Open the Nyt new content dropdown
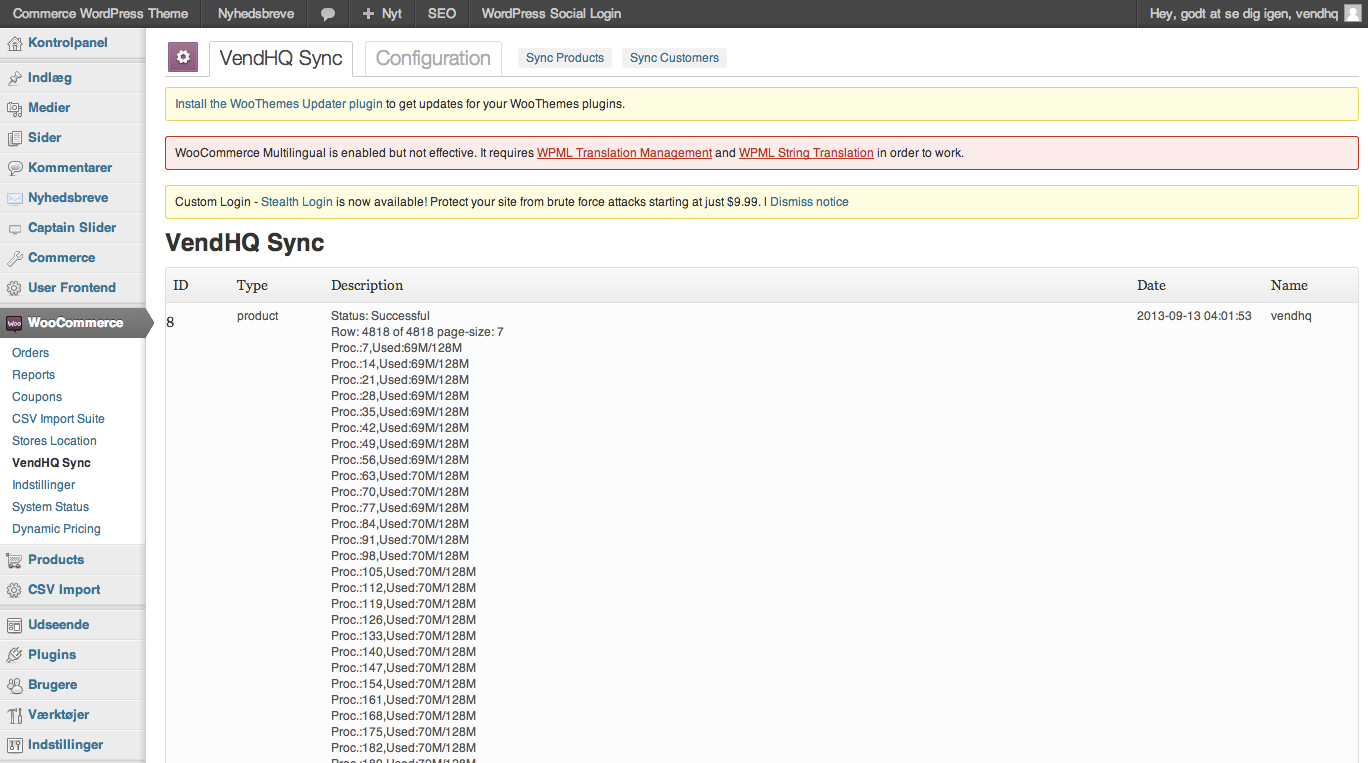This screenshot has width=1368, height=763. (x=382, y=14)
